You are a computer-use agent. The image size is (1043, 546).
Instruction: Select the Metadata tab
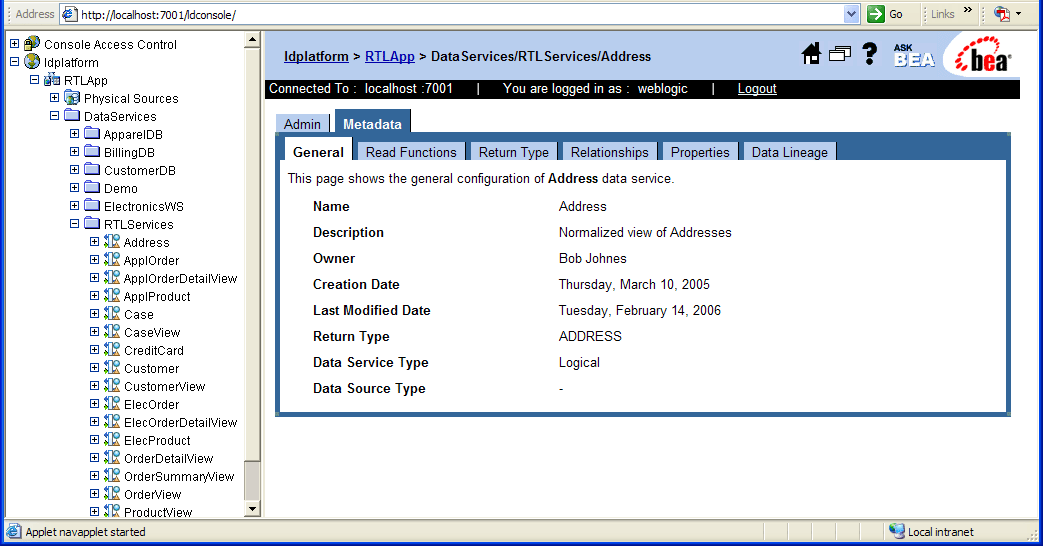pos(372,124)
